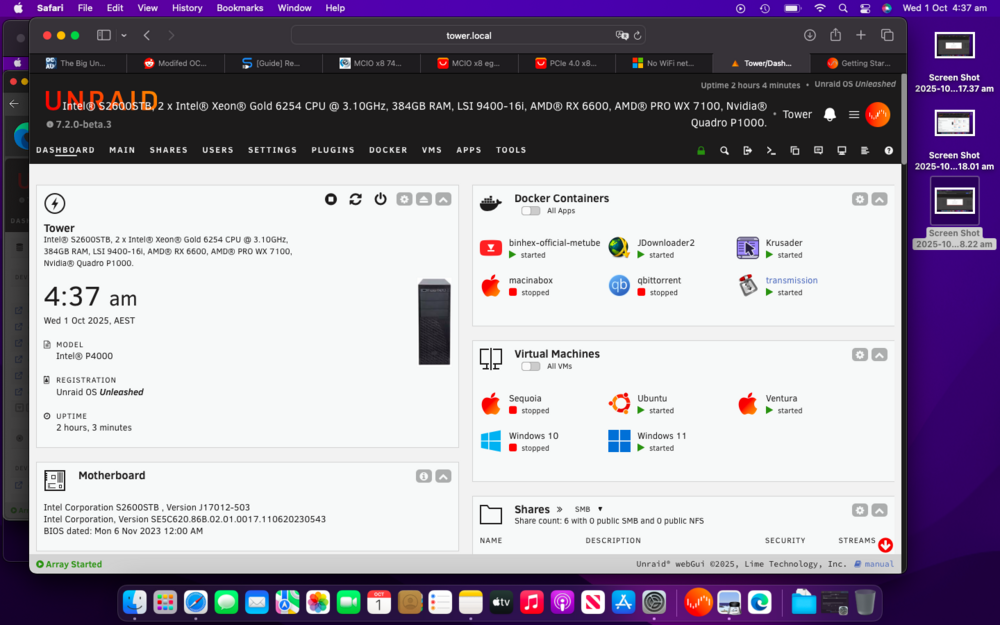Open Shares panel gear settings

[x=860, y=510]
